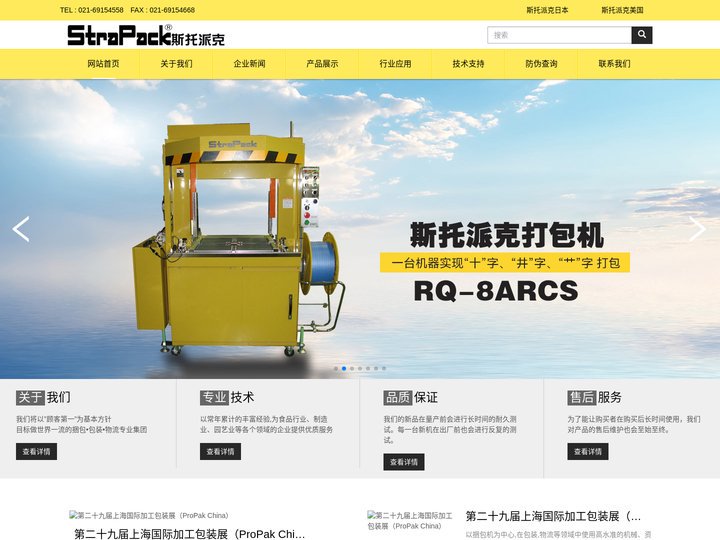Screen dimensions: 720x540
Task: Click the left ProPak China news image
Action: pyautogui.click(x=149, y=515)
